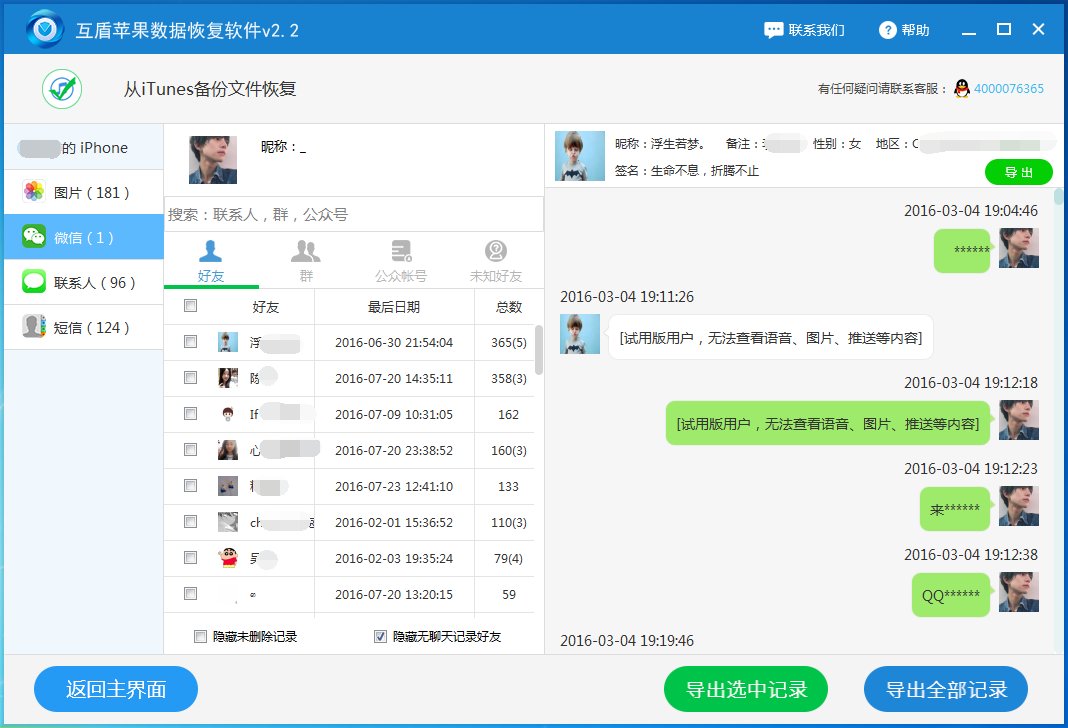Viewport: 1068px width, 728px height.
Task: Open 联系人 (96) in the sidebar
Action: [x=84, y=282]
